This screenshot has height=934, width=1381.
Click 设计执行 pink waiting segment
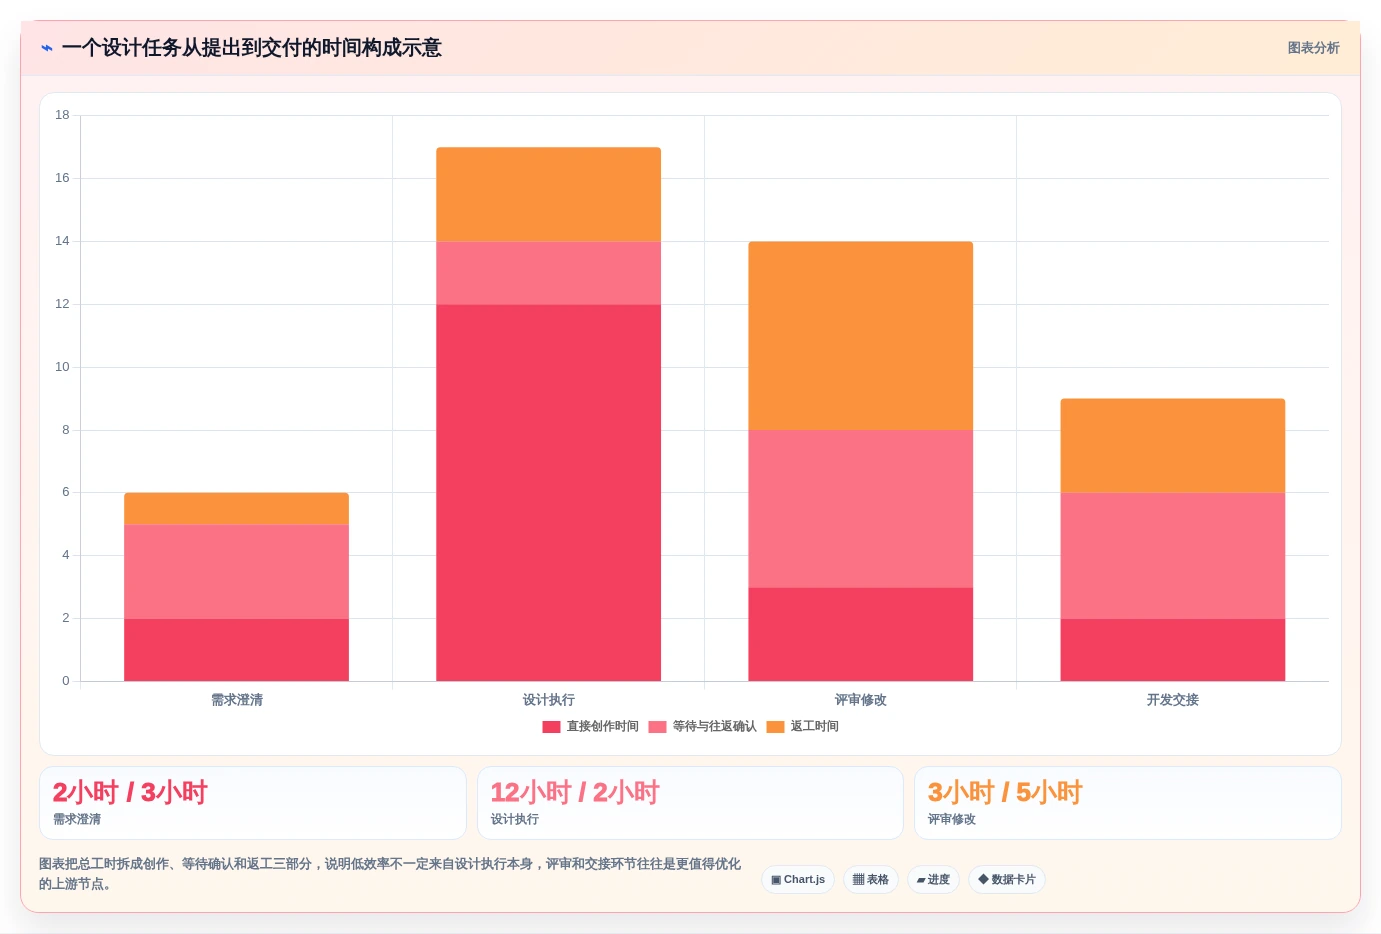(x=548, y=273)
